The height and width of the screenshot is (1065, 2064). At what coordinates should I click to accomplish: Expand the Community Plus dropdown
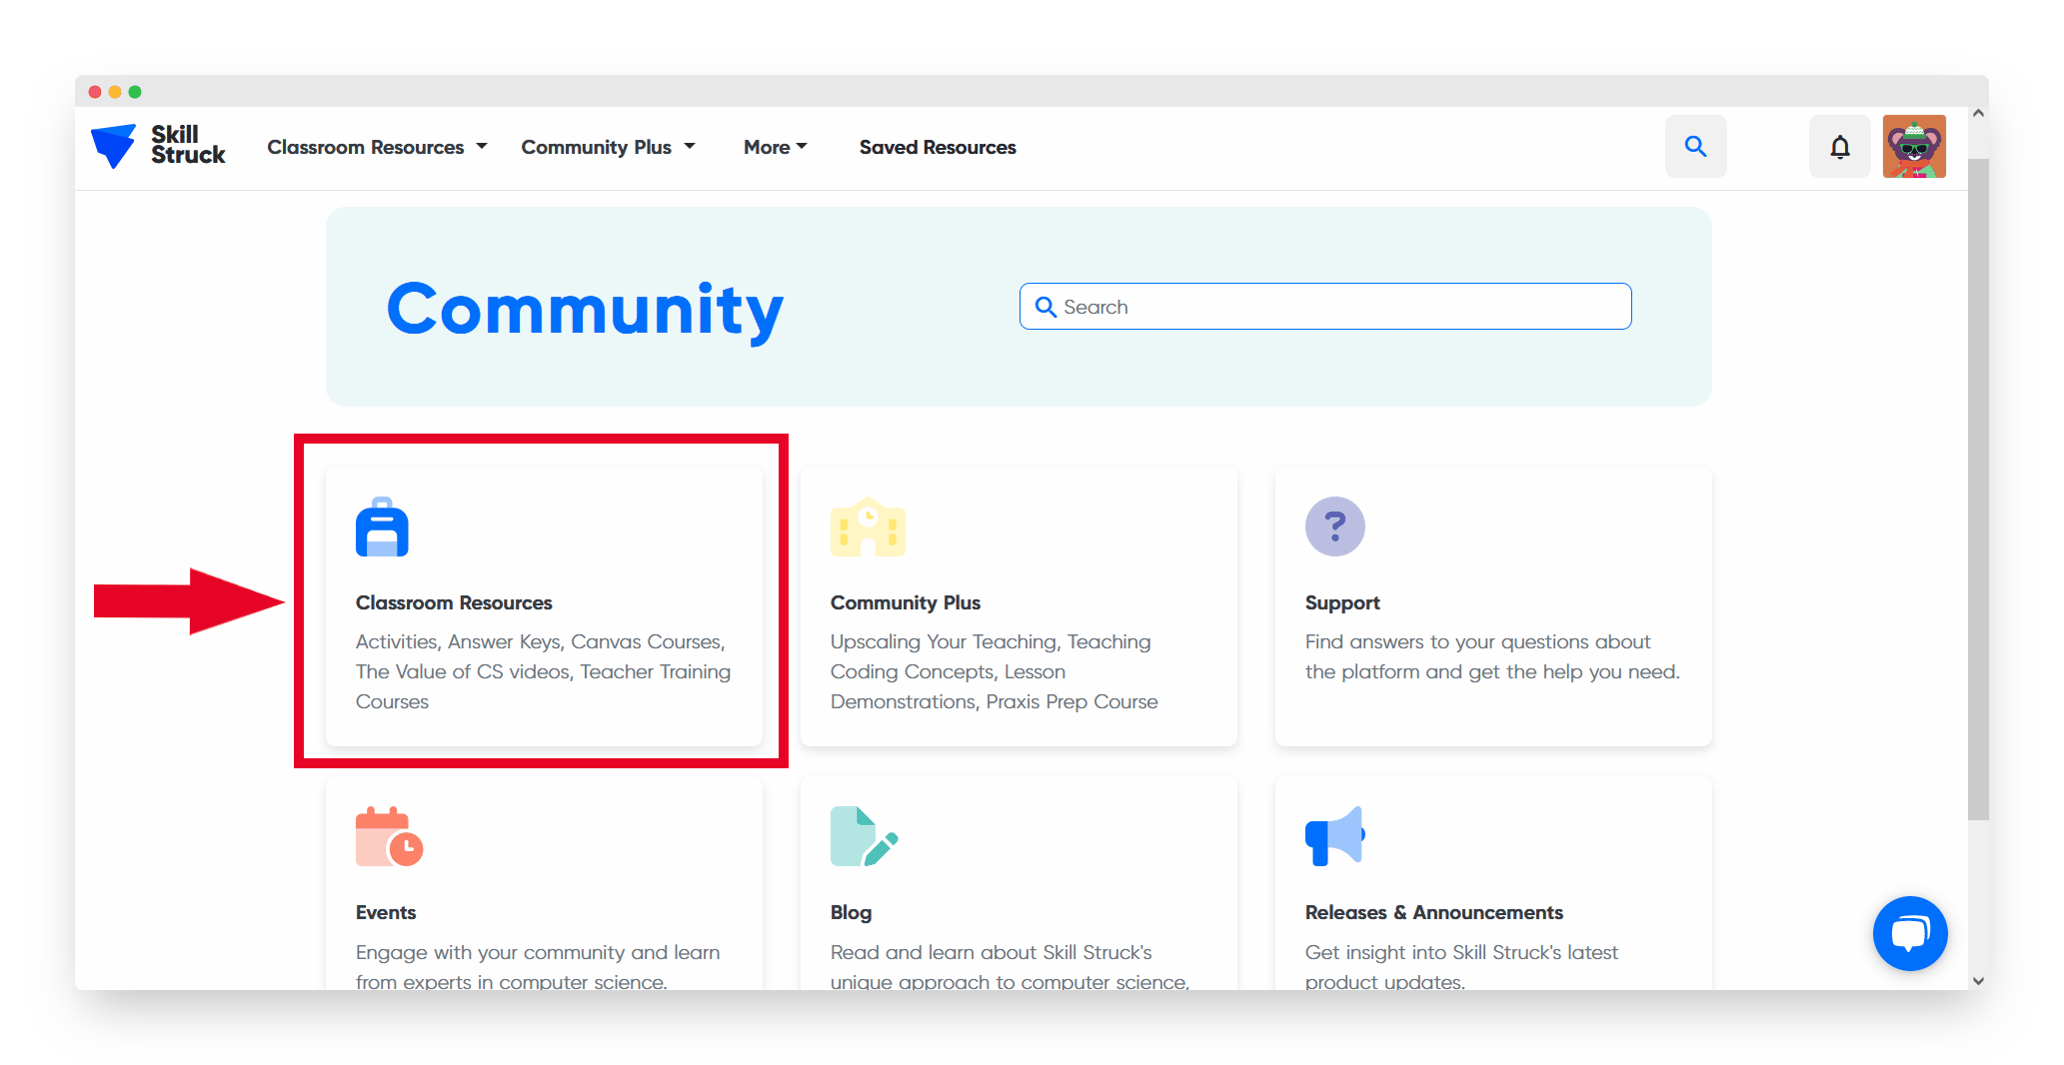(607, 147)
